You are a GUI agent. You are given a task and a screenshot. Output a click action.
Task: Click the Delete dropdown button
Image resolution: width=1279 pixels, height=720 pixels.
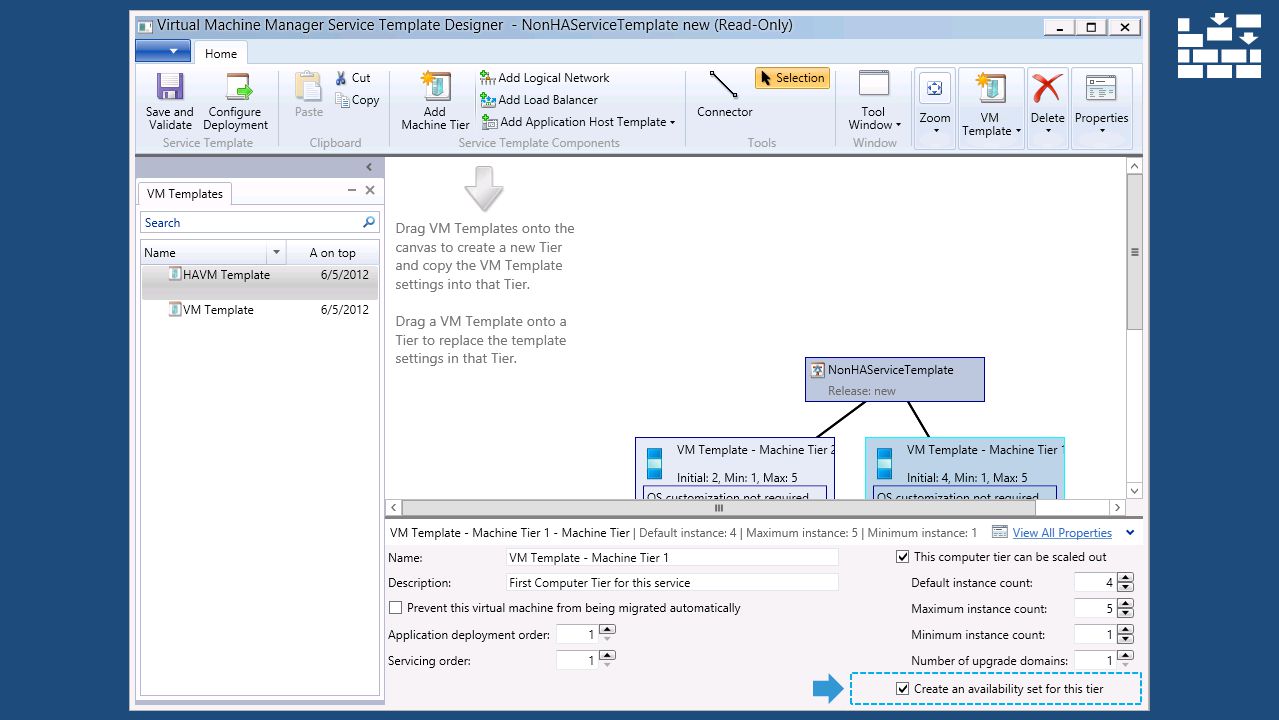pyautogui.click(x=1047, y=109)
